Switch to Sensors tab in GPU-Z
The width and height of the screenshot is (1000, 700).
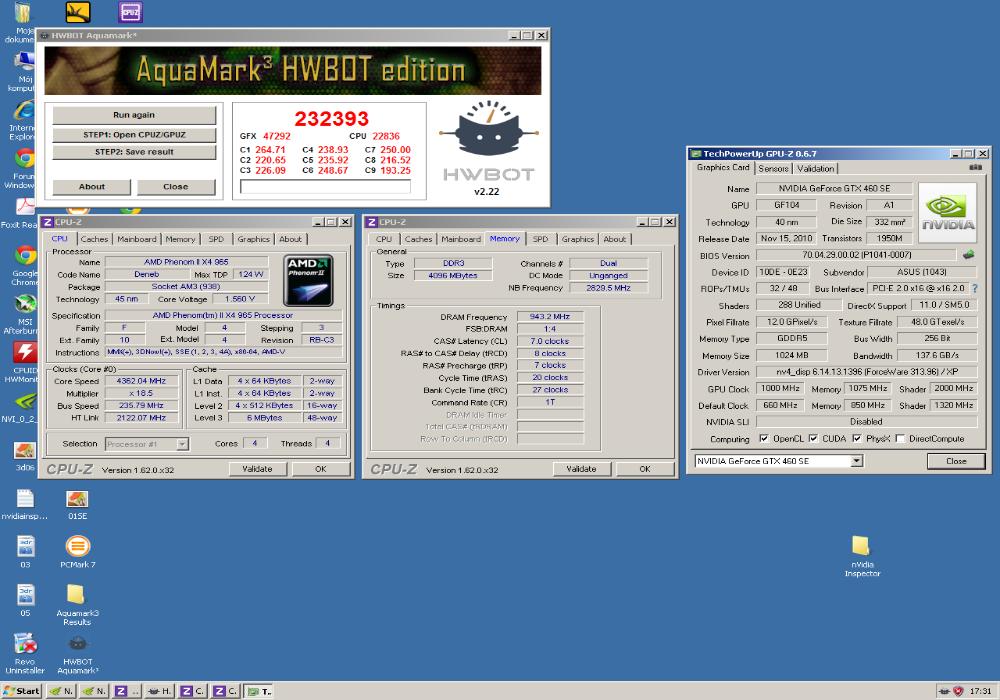click(774, 168)
